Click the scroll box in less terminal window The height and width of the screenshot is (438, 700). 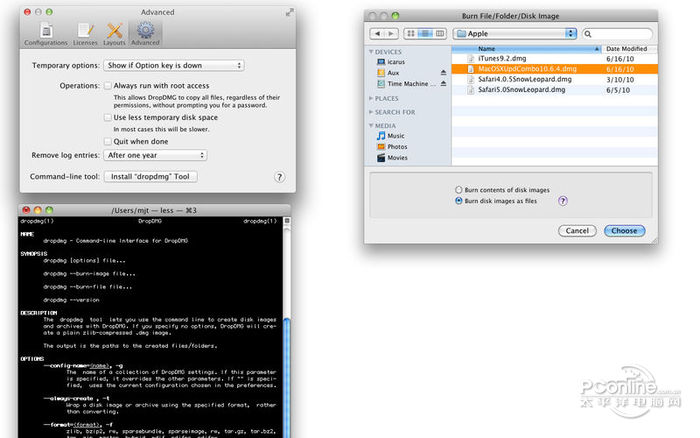point(287,221)
